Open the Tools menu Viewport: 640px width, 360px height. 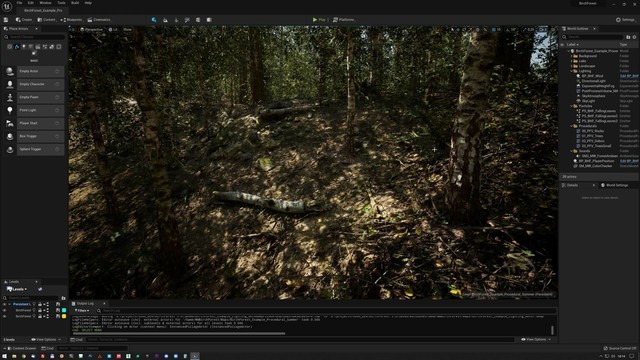[61, 3]
